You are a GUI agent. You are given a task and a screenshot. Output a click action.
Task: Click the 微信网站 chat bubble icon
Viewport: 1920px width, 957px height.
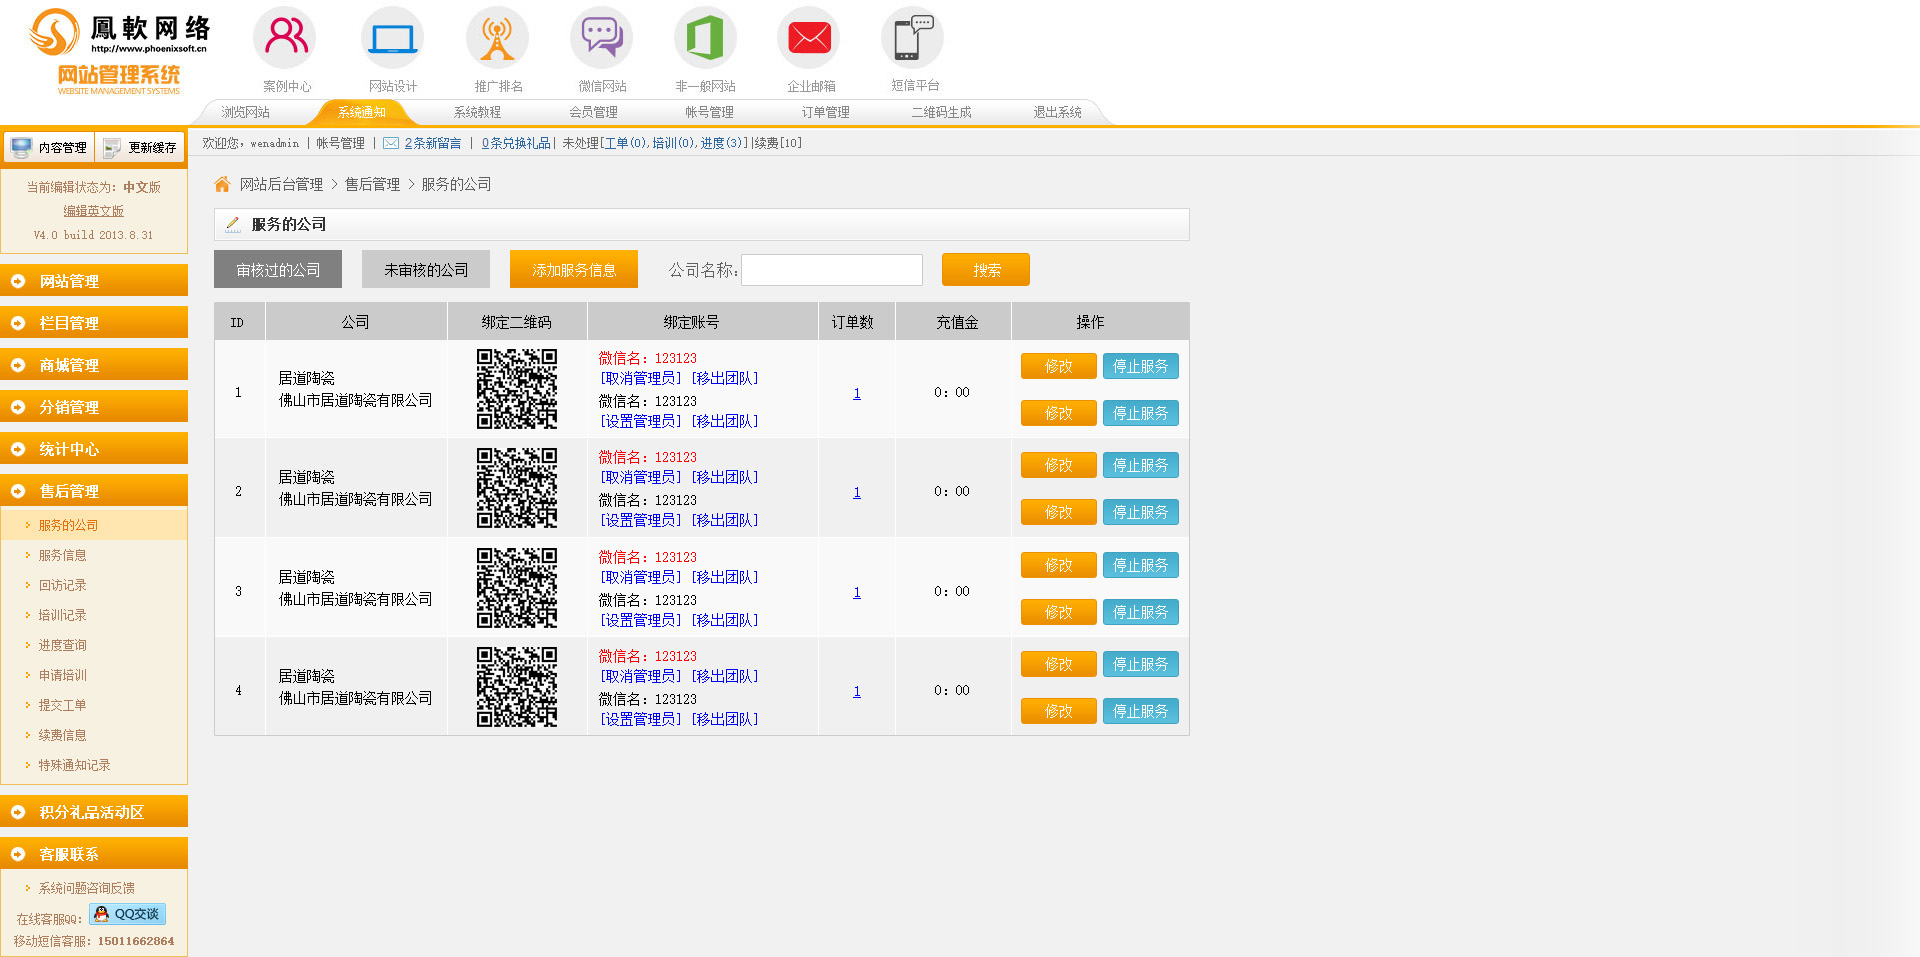pyautogui.click(x=601, y=38)
